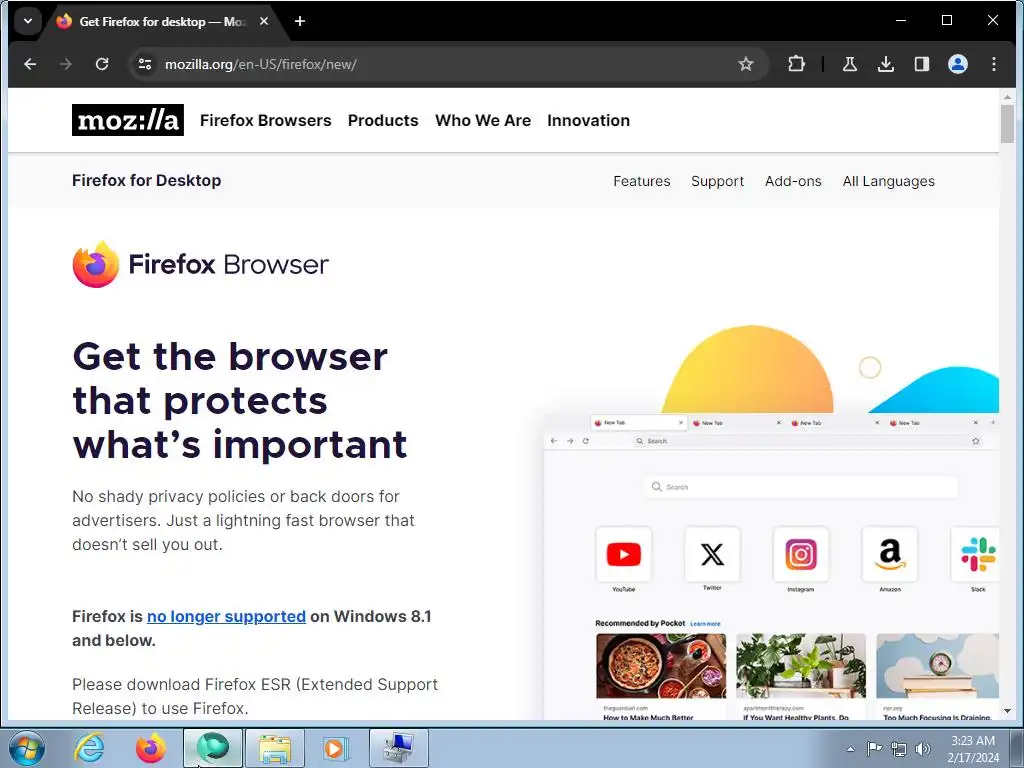
Task: Open a new tab with plus button
Action: (300, 22)
